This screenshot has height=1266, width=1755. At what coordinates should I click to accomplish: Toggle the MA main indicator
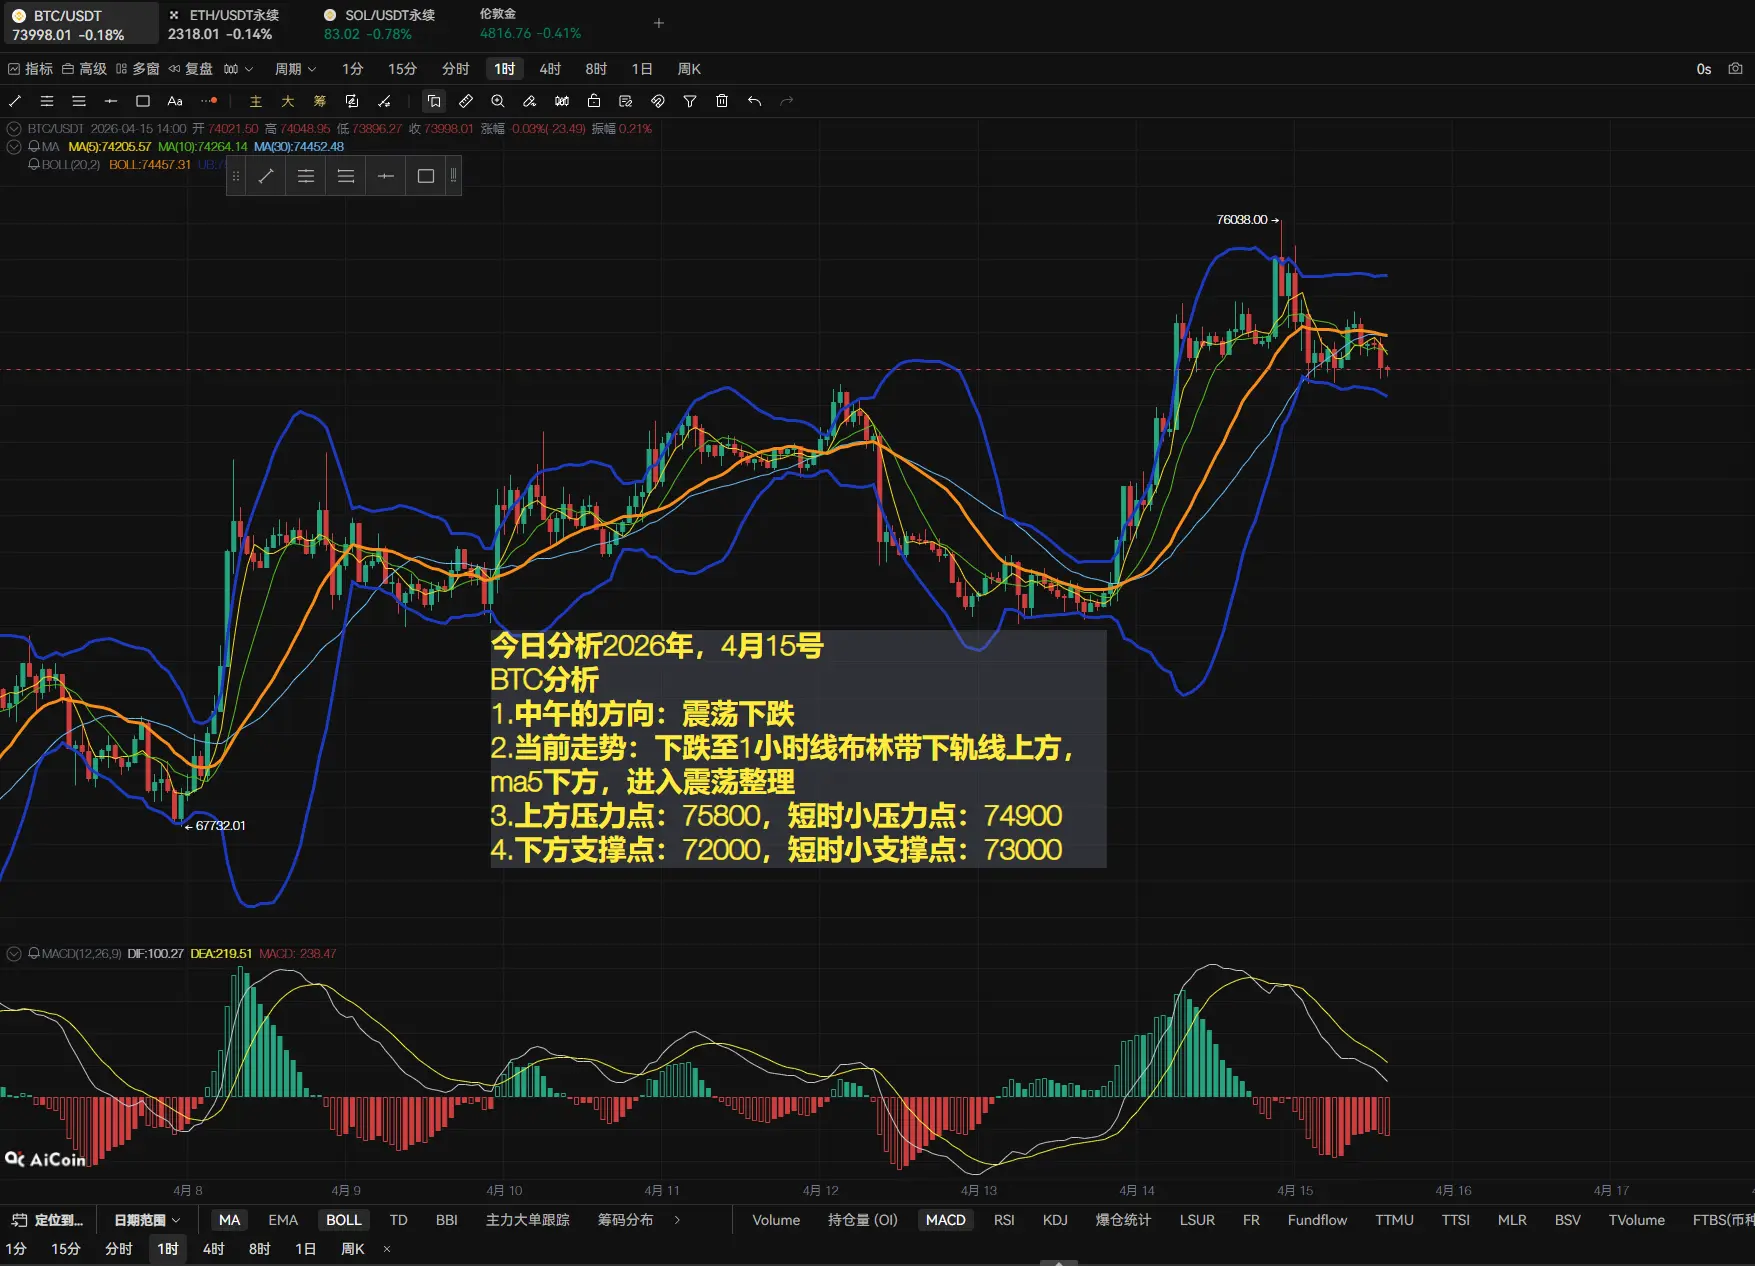coord(230,1220)
